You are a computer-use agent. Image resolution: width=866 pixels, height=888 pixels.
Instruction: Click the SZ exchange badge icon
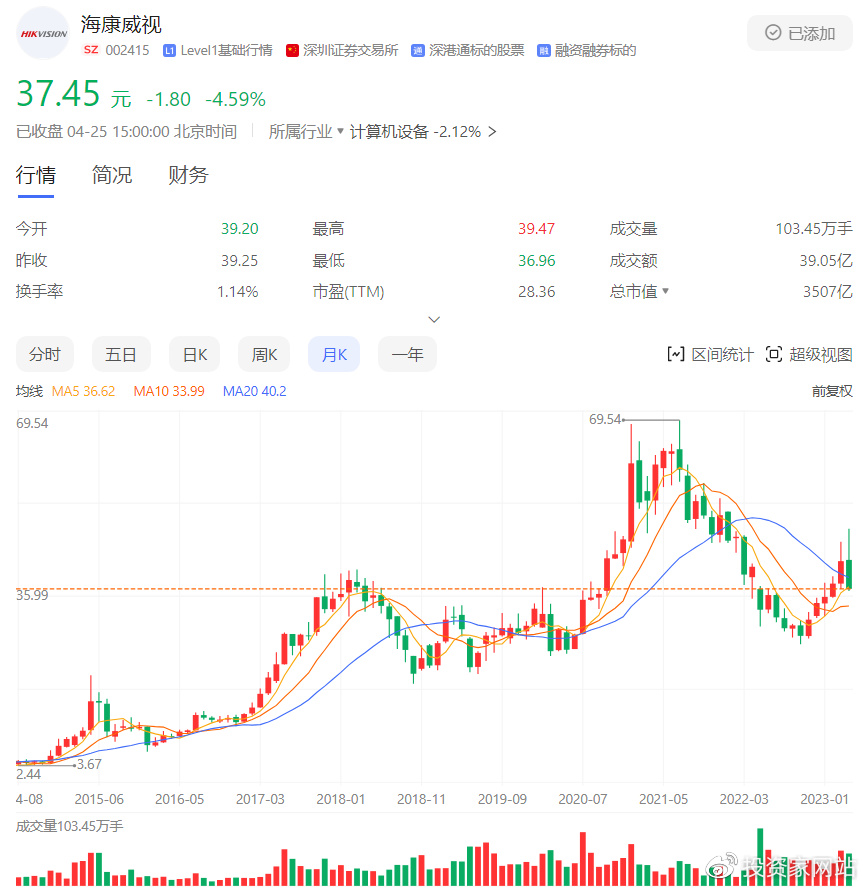tap(91, 50)
